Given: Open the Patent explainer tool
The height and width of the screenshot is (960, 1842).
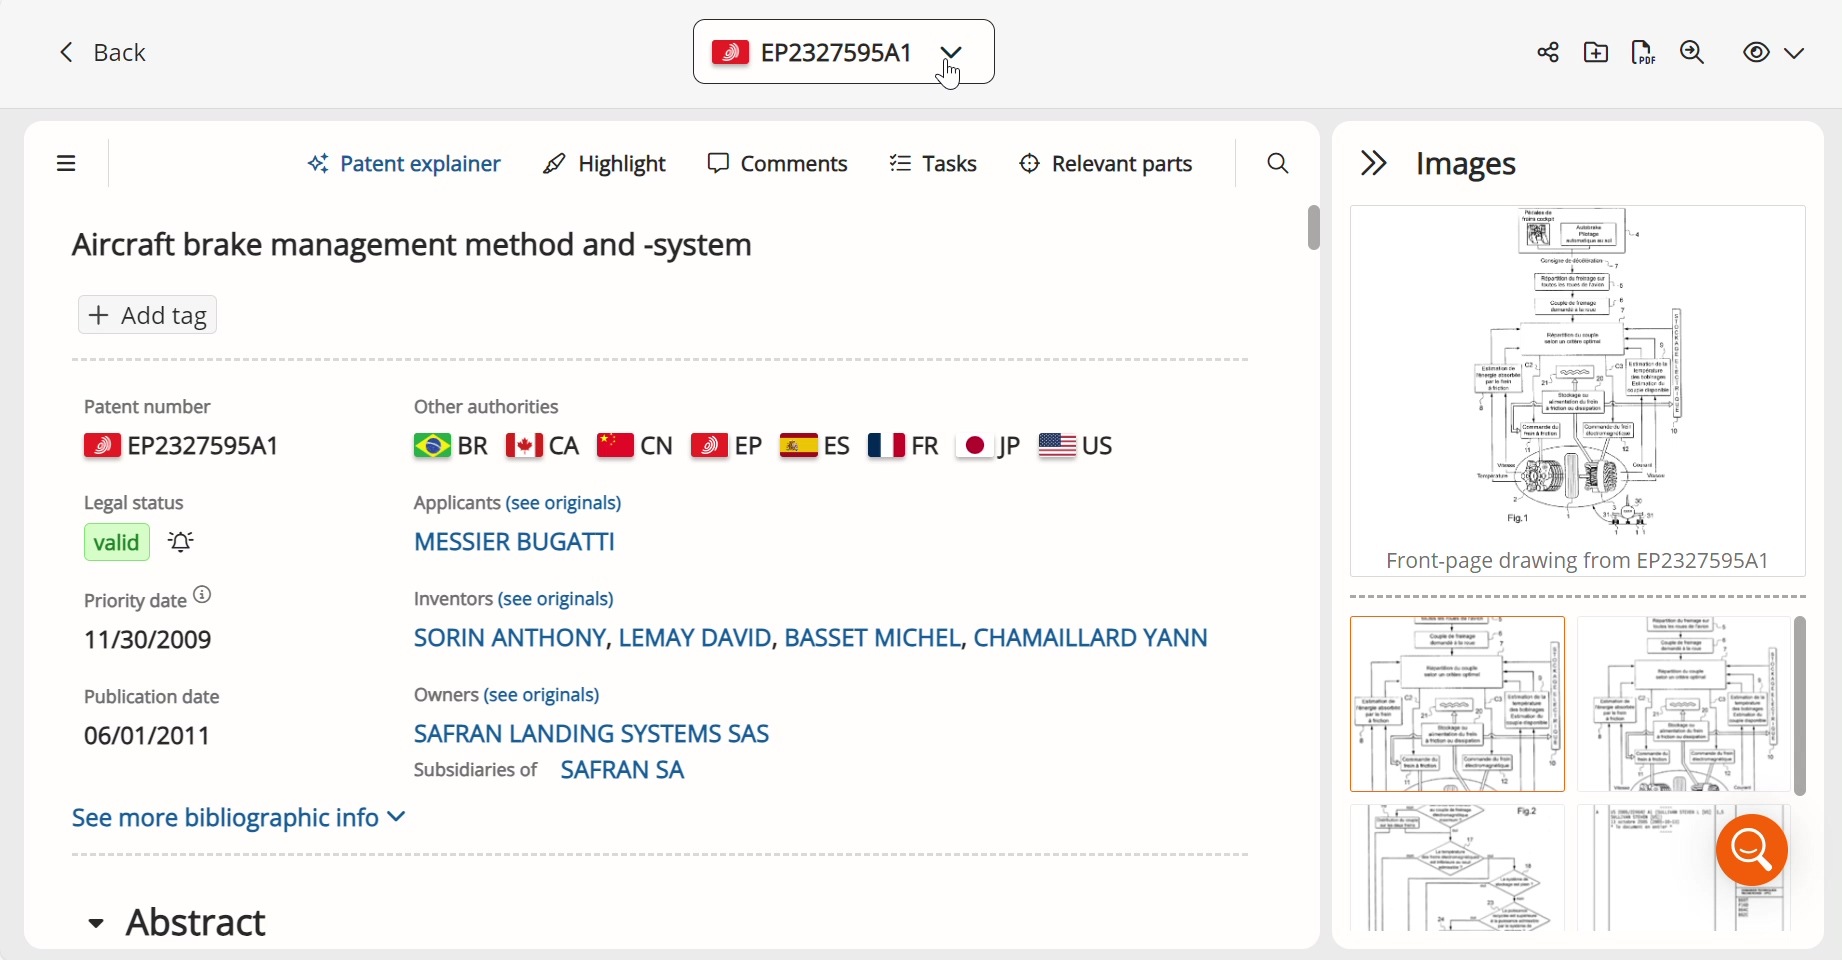Looking at the screenshot, I should 404,163.
